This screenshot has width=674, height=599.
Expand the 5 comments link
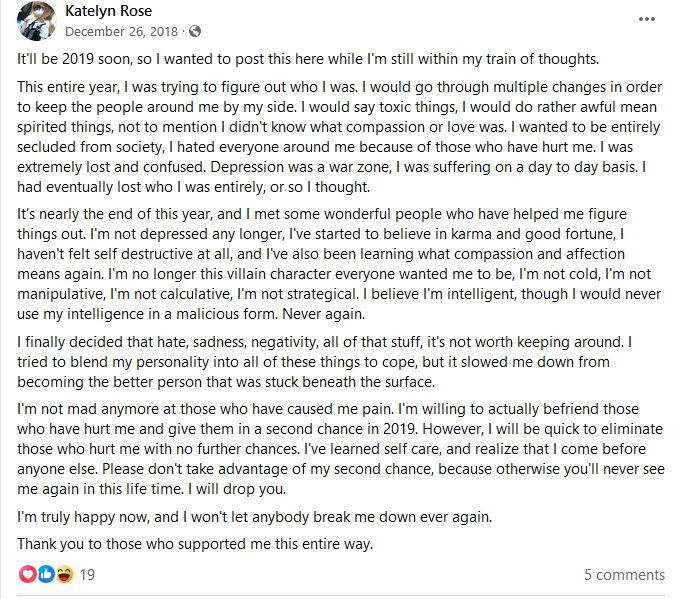624,575
